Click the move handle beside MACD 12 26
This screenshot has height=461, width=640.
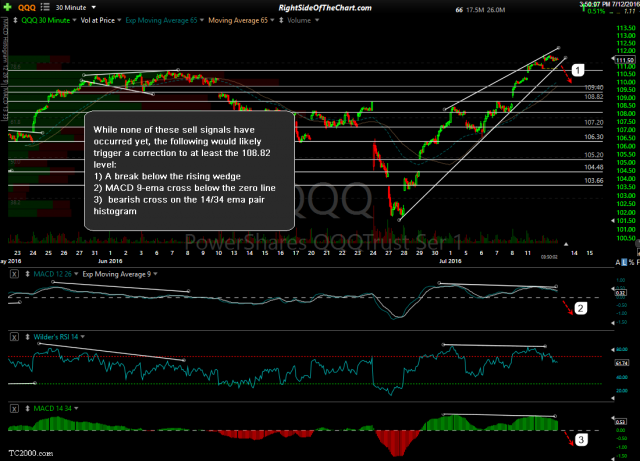click(27, 274)
